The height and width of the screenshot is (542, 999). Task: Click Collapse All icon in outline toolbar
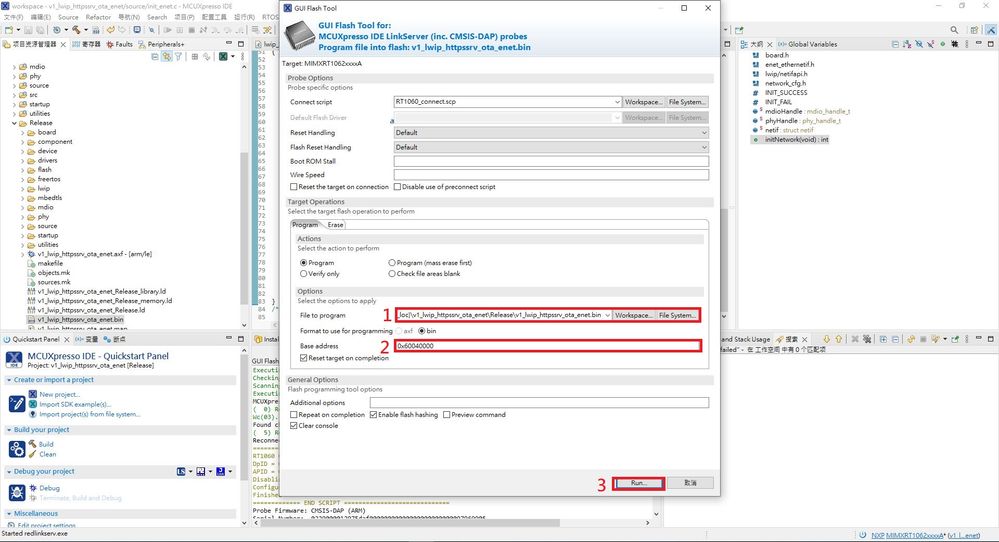point(895,45)
